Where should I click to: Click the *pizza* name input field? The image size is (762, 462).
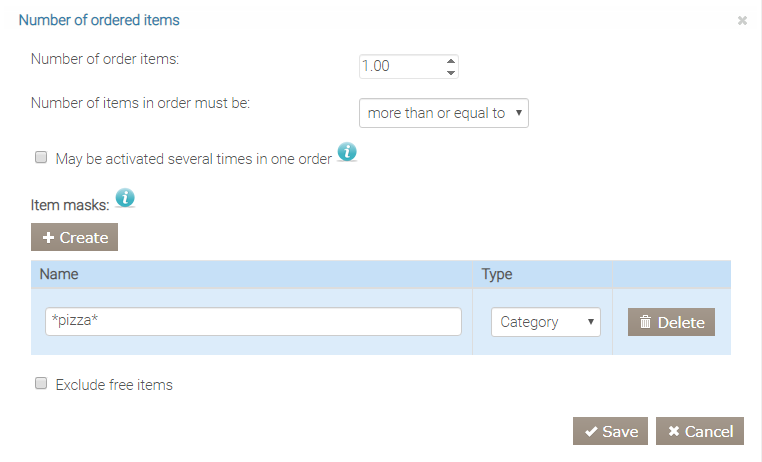click(253, 322)
